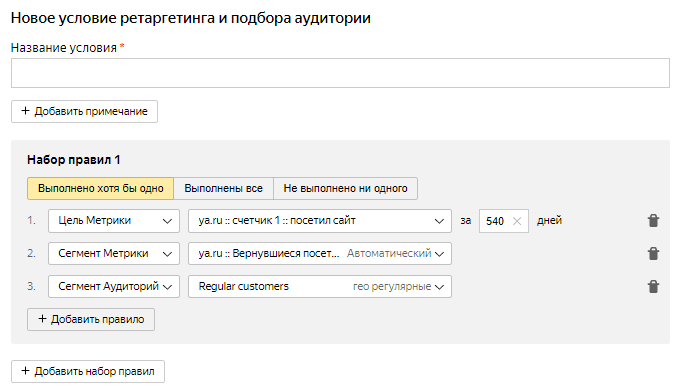Click plus icon in Добавить примечание
Image resolution: width=684 pixels, height=391 pixels.
point(25,111)
